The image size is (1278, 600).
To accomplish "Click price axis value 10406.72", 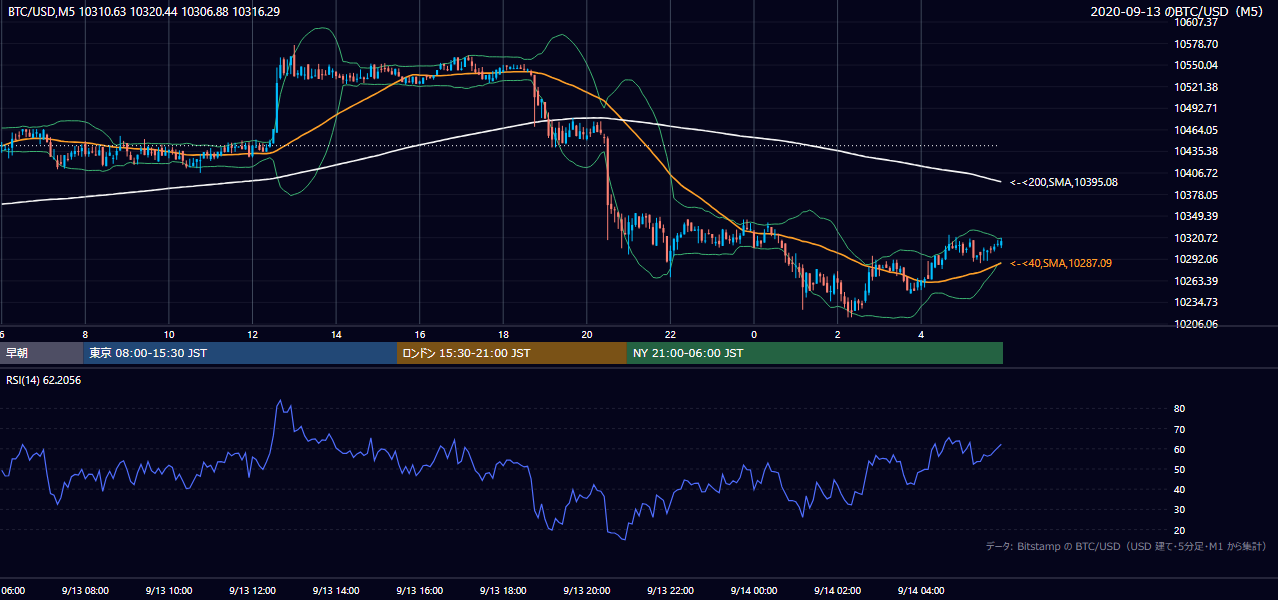I will pos(1196,173).
